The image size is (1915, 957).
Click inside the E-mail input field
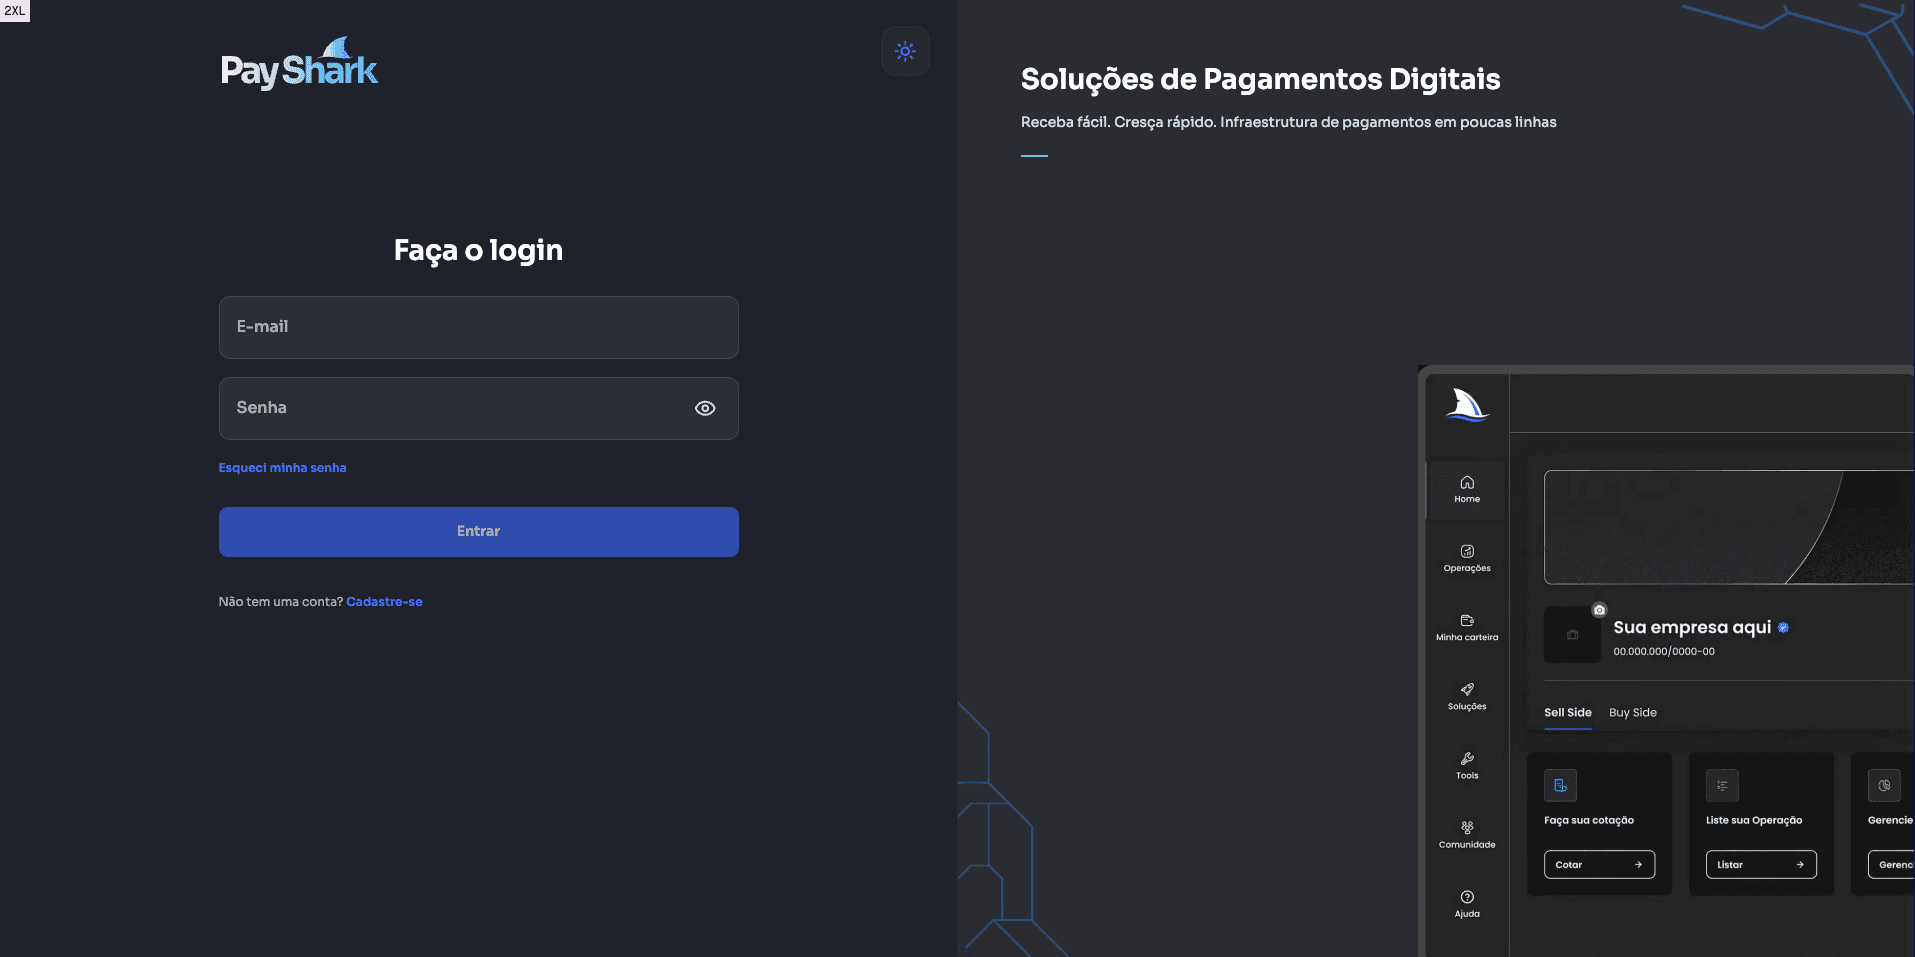coord(478,327)
